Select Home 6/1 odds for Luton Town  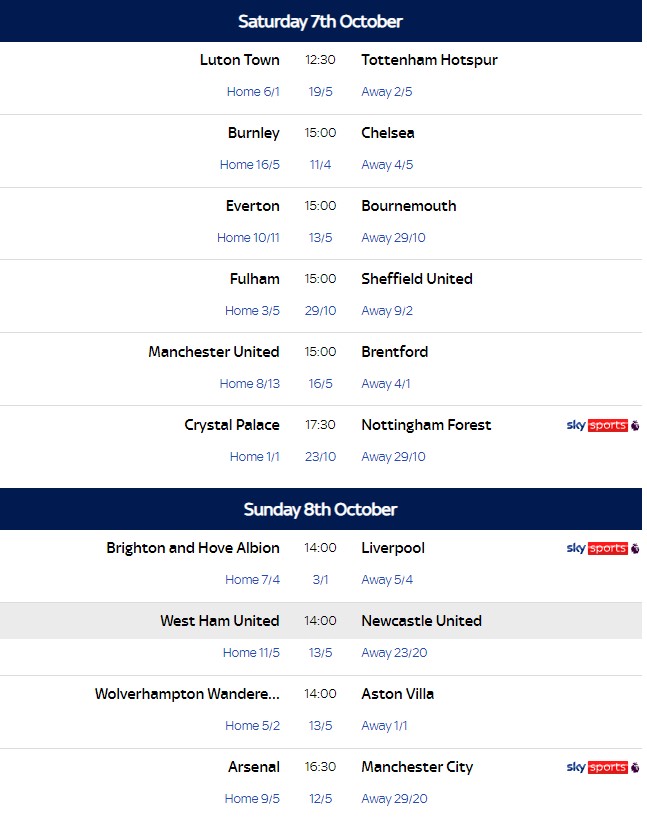pos(253,92)
